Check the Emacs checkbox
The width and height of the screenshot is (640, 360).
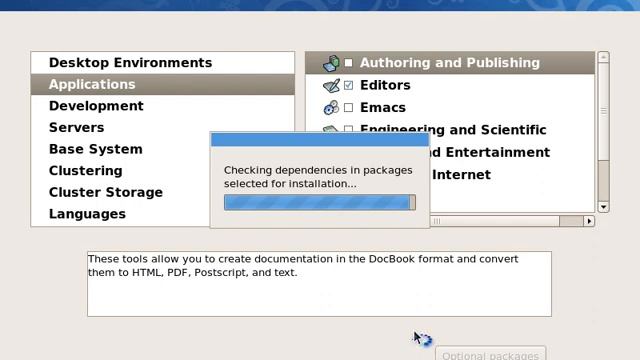pos(348,108)
